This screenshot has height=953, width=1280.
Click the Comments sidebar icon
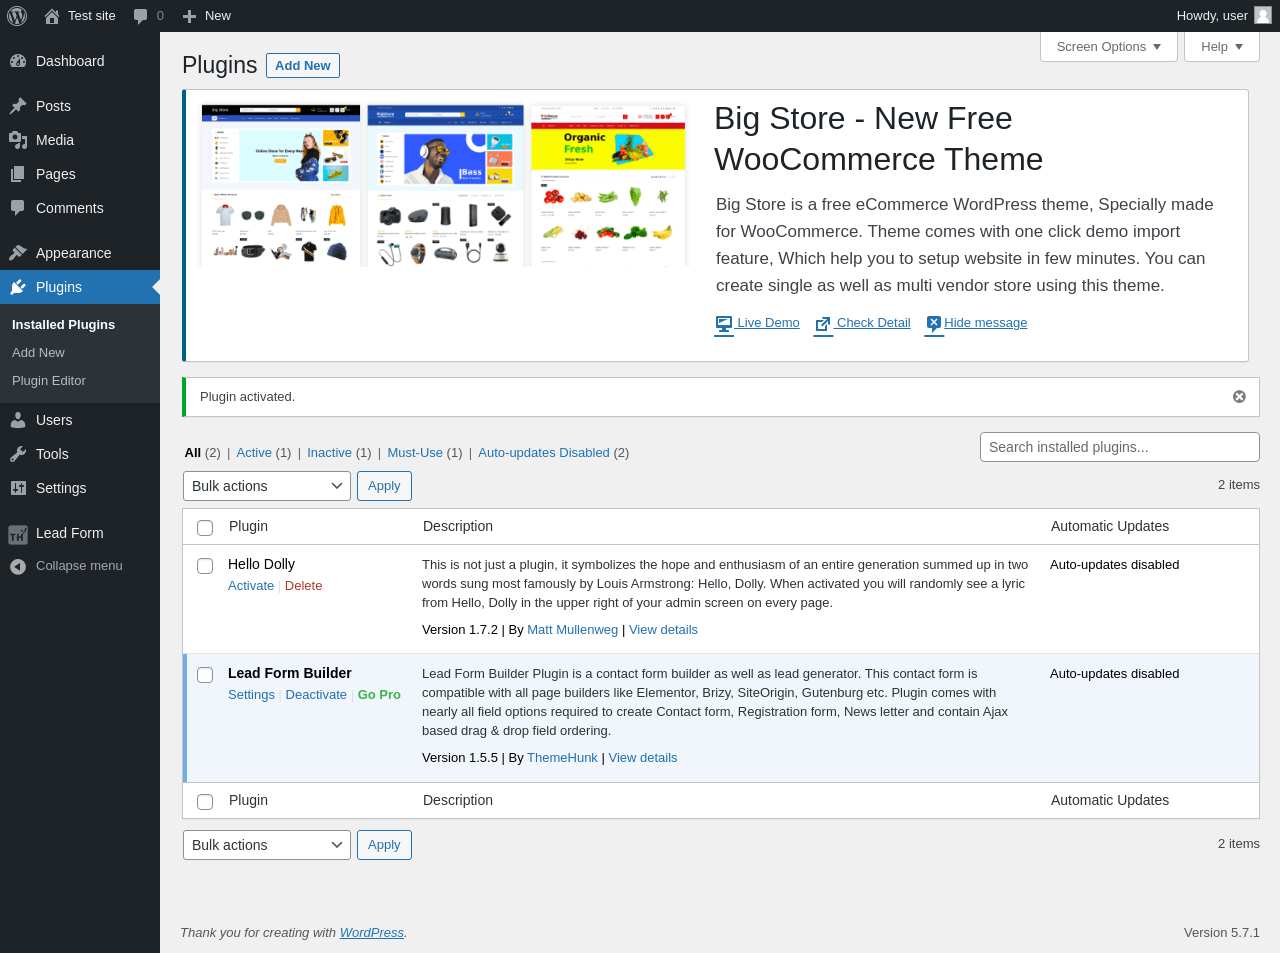click(x=18, y=208)
